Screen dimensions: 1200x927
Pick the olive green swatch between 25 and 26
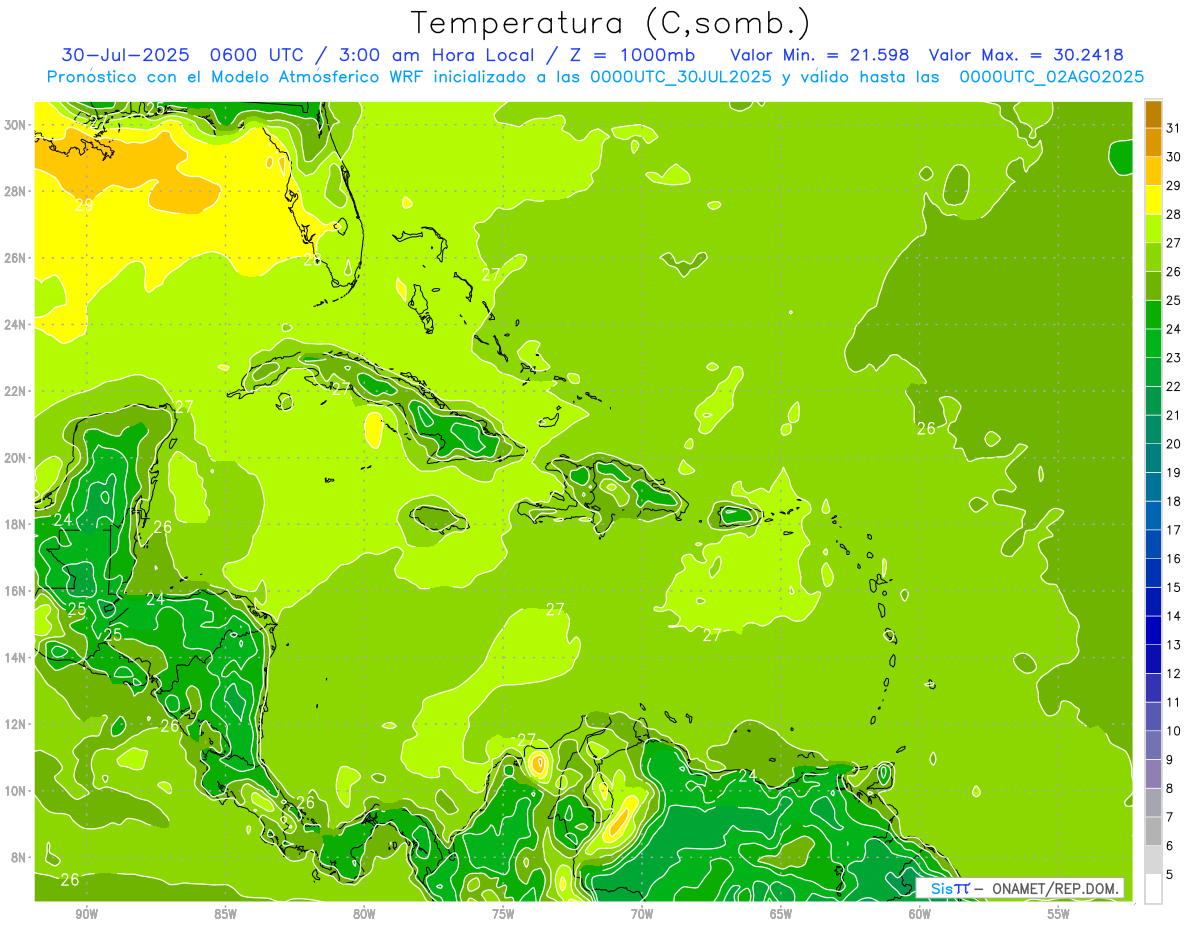[1154, 286]
